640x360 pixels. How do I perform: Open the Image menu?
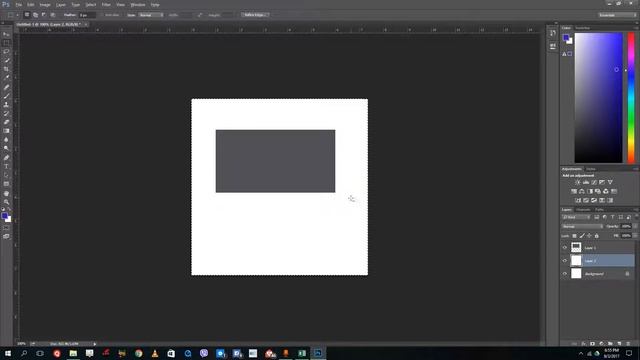point(45,5)
